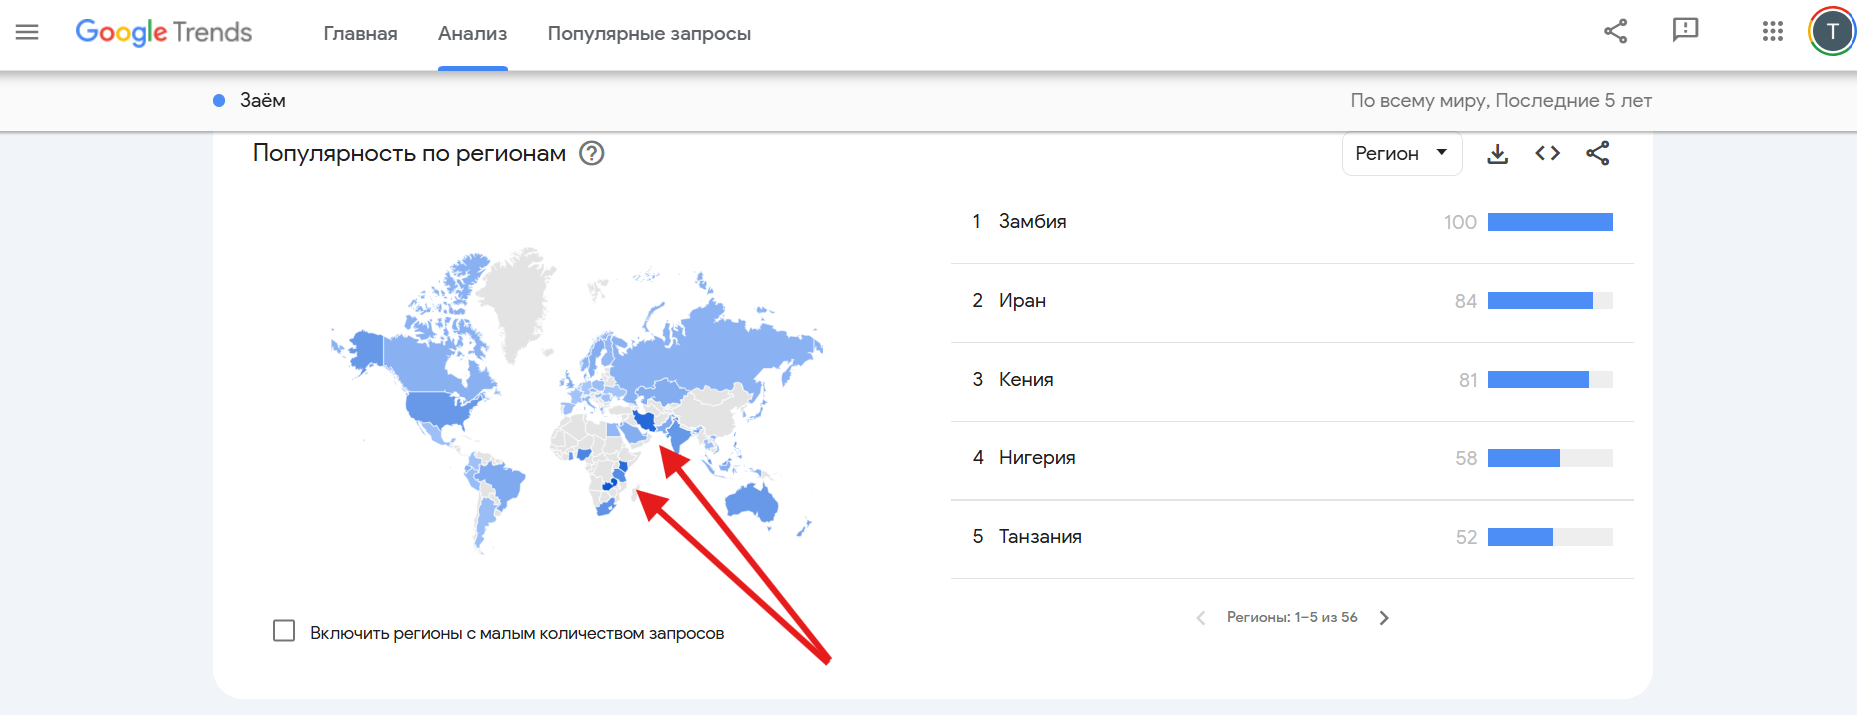Expand the Регион dropdown

coord(1401,153)
